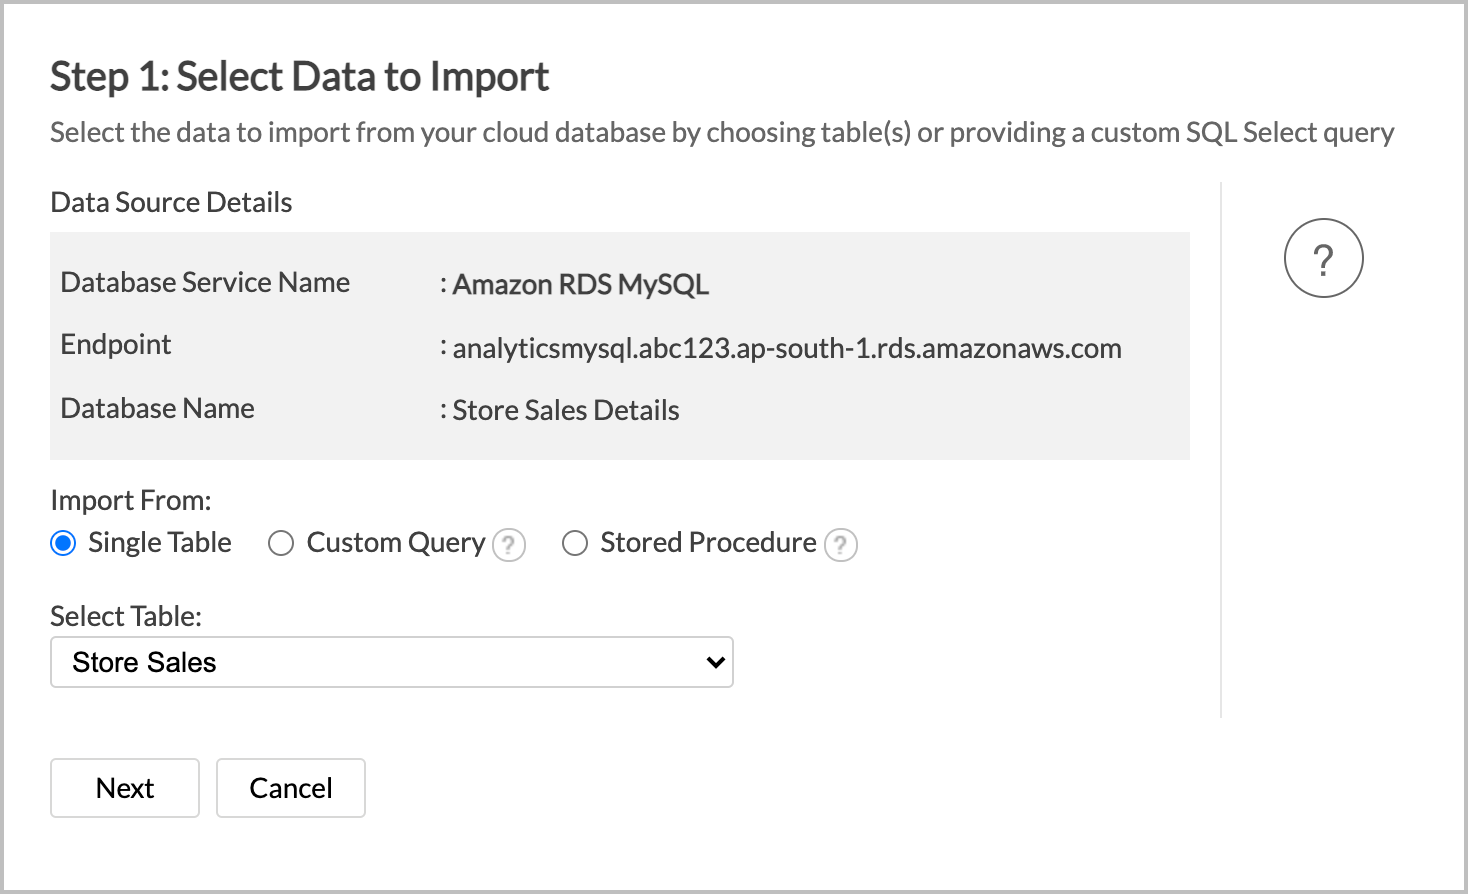Click the large circled question mark help icon
This screenshot has width=1468, height=894.
(x=1323, y=258)
